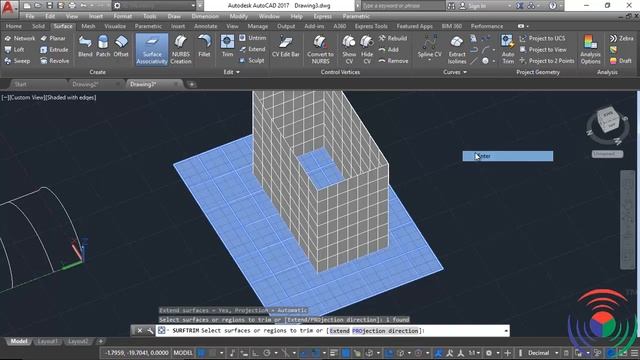640x360 pixels.
Task: Click Project to 2 Points
Action: [x=547, y=61]
